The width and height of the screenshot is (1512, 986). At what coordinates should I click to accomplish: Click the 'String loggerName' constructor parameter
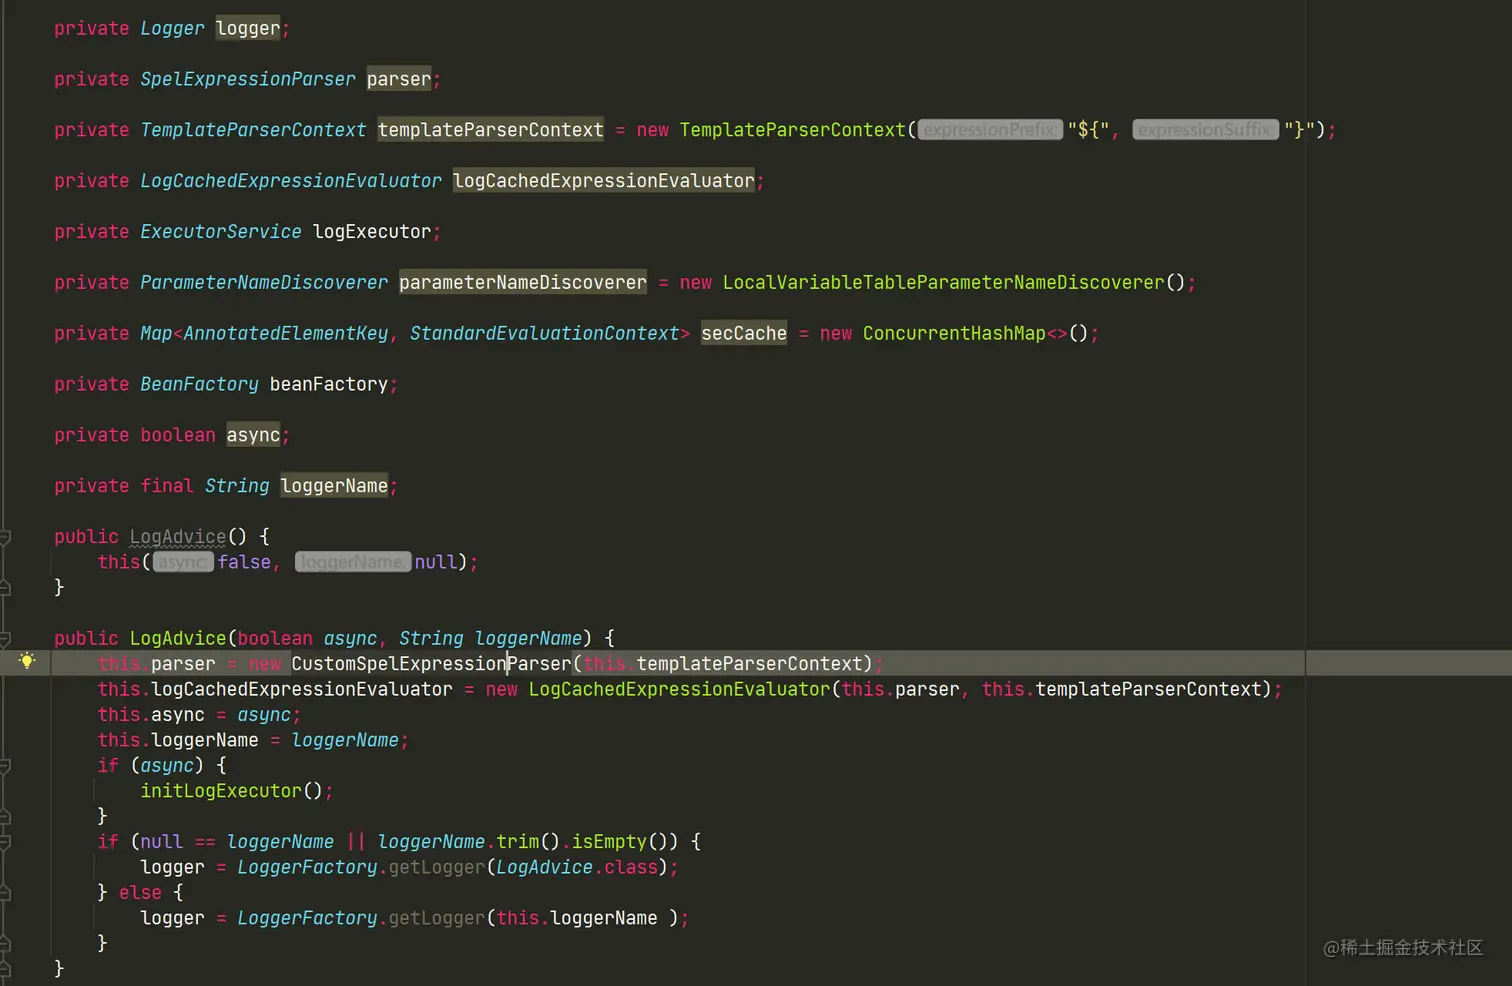click(x=490, y=639)
